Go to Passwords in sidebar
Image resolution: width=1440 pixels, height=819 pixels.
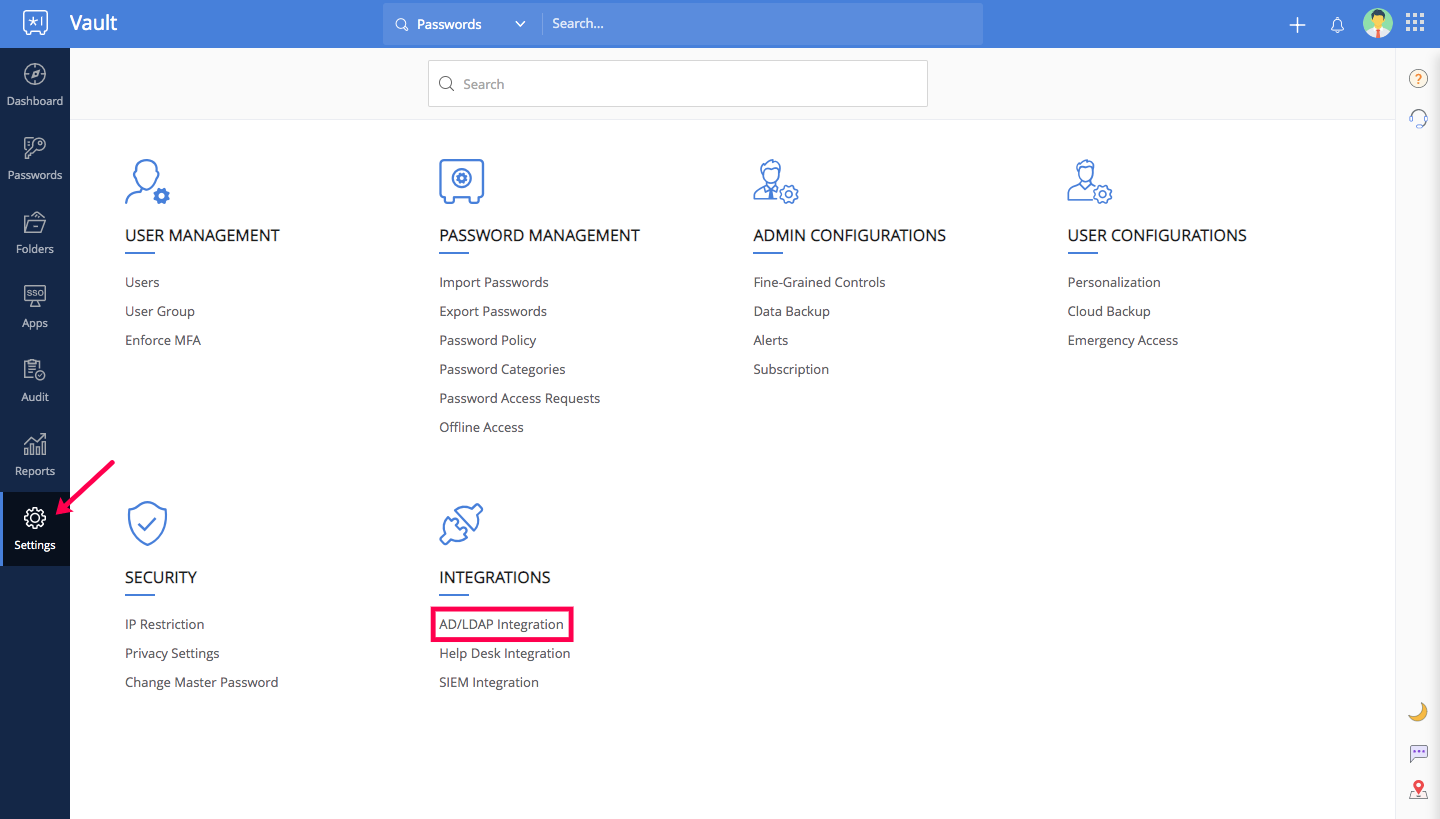pyautogui.click(x=35, y=159)
